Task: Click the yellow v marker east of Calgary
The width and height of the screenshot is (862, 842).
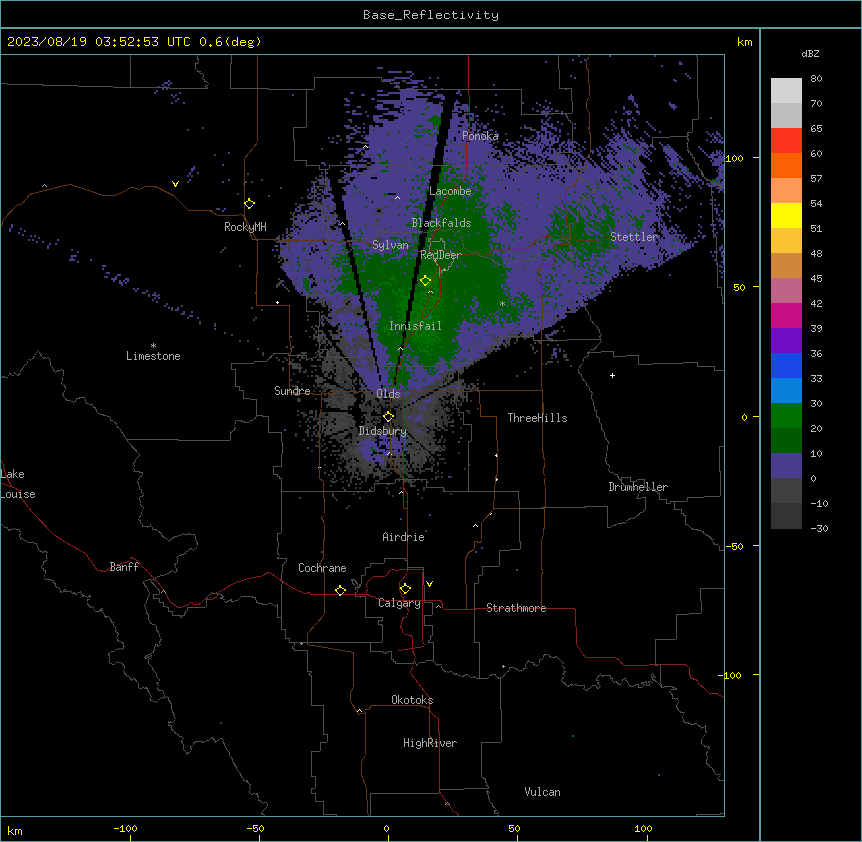Action: pyautogui.click(x=429, y=584)
